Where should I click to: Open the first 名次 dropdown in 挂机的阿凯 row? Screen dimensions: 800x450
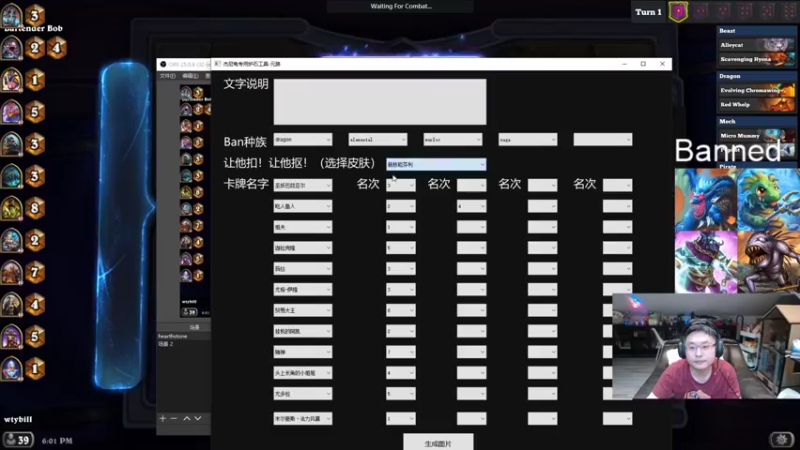pos(401,331)
